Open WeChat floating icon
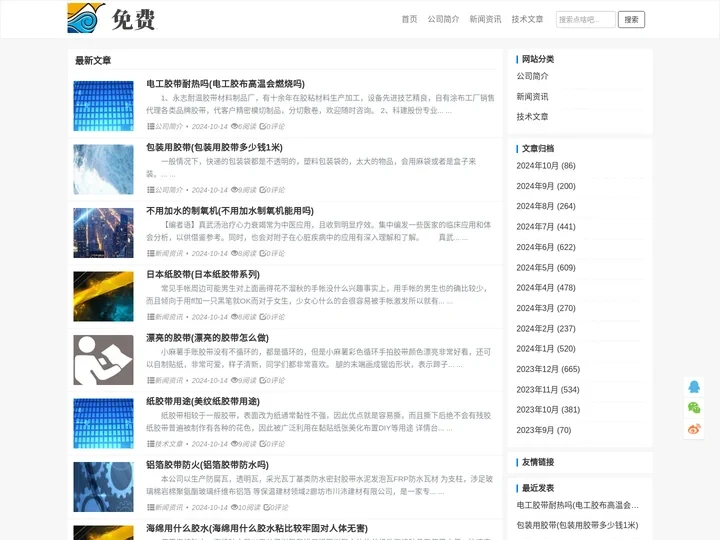 (x=694, y=408)
